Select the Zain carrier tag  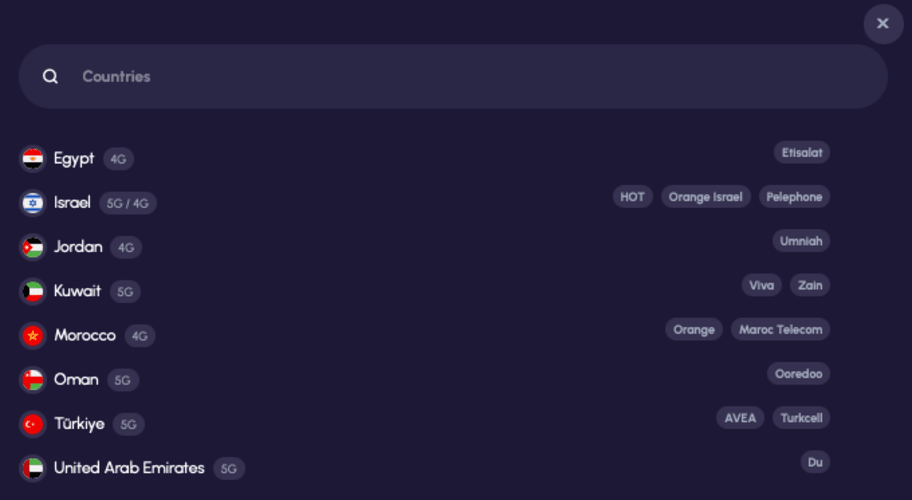coord(810,285)
